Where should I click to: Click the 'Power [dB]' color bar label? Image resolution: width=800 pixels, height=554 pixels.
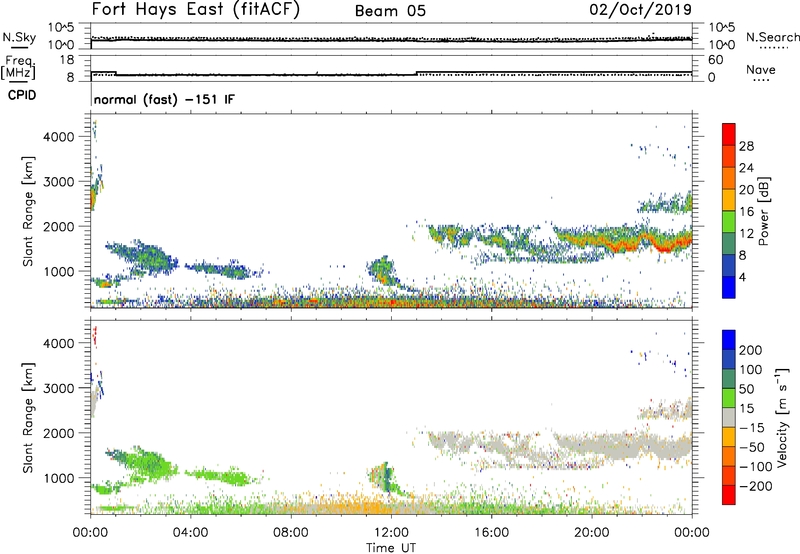coord(763,211)
